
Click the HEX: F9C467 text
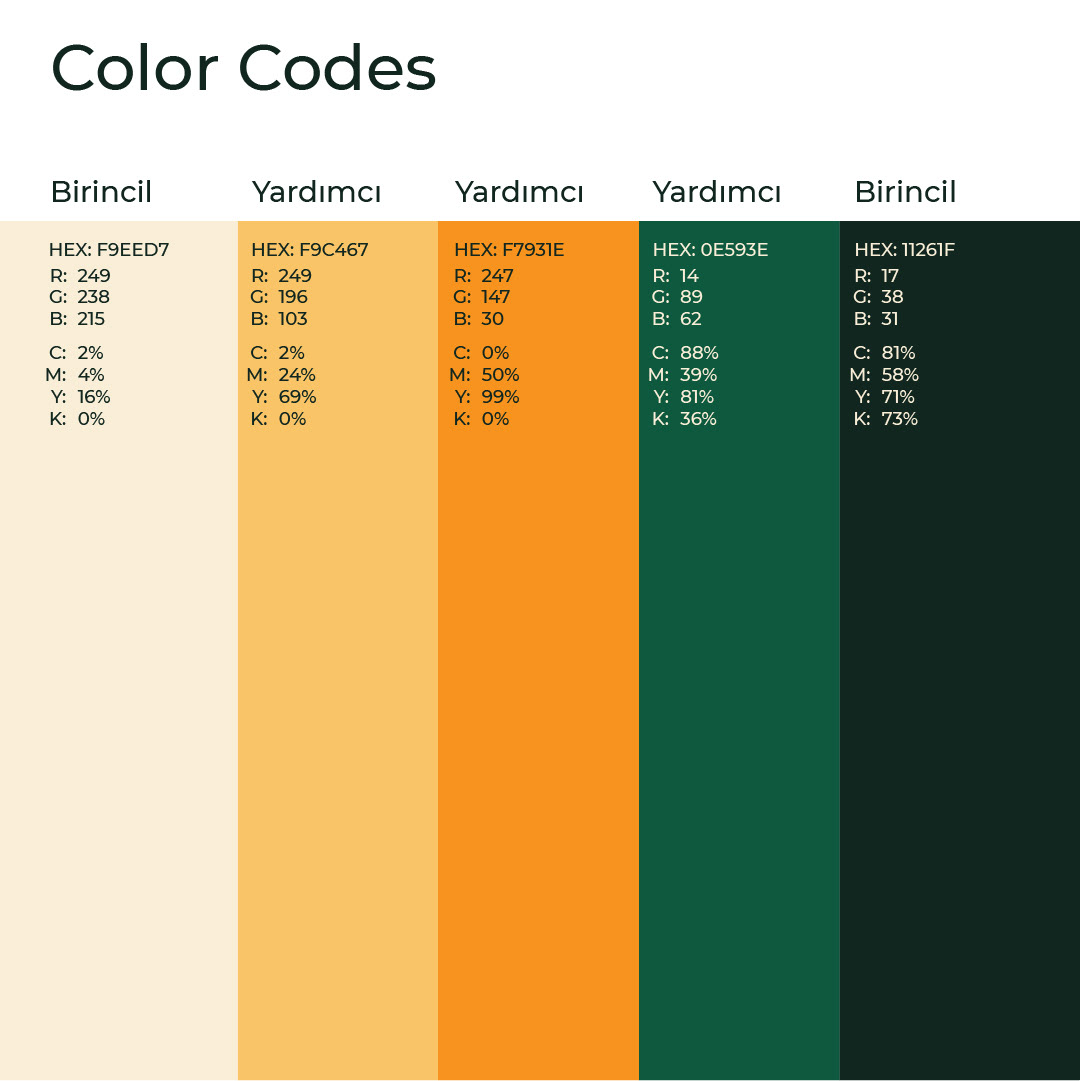[x=310, y=250]
